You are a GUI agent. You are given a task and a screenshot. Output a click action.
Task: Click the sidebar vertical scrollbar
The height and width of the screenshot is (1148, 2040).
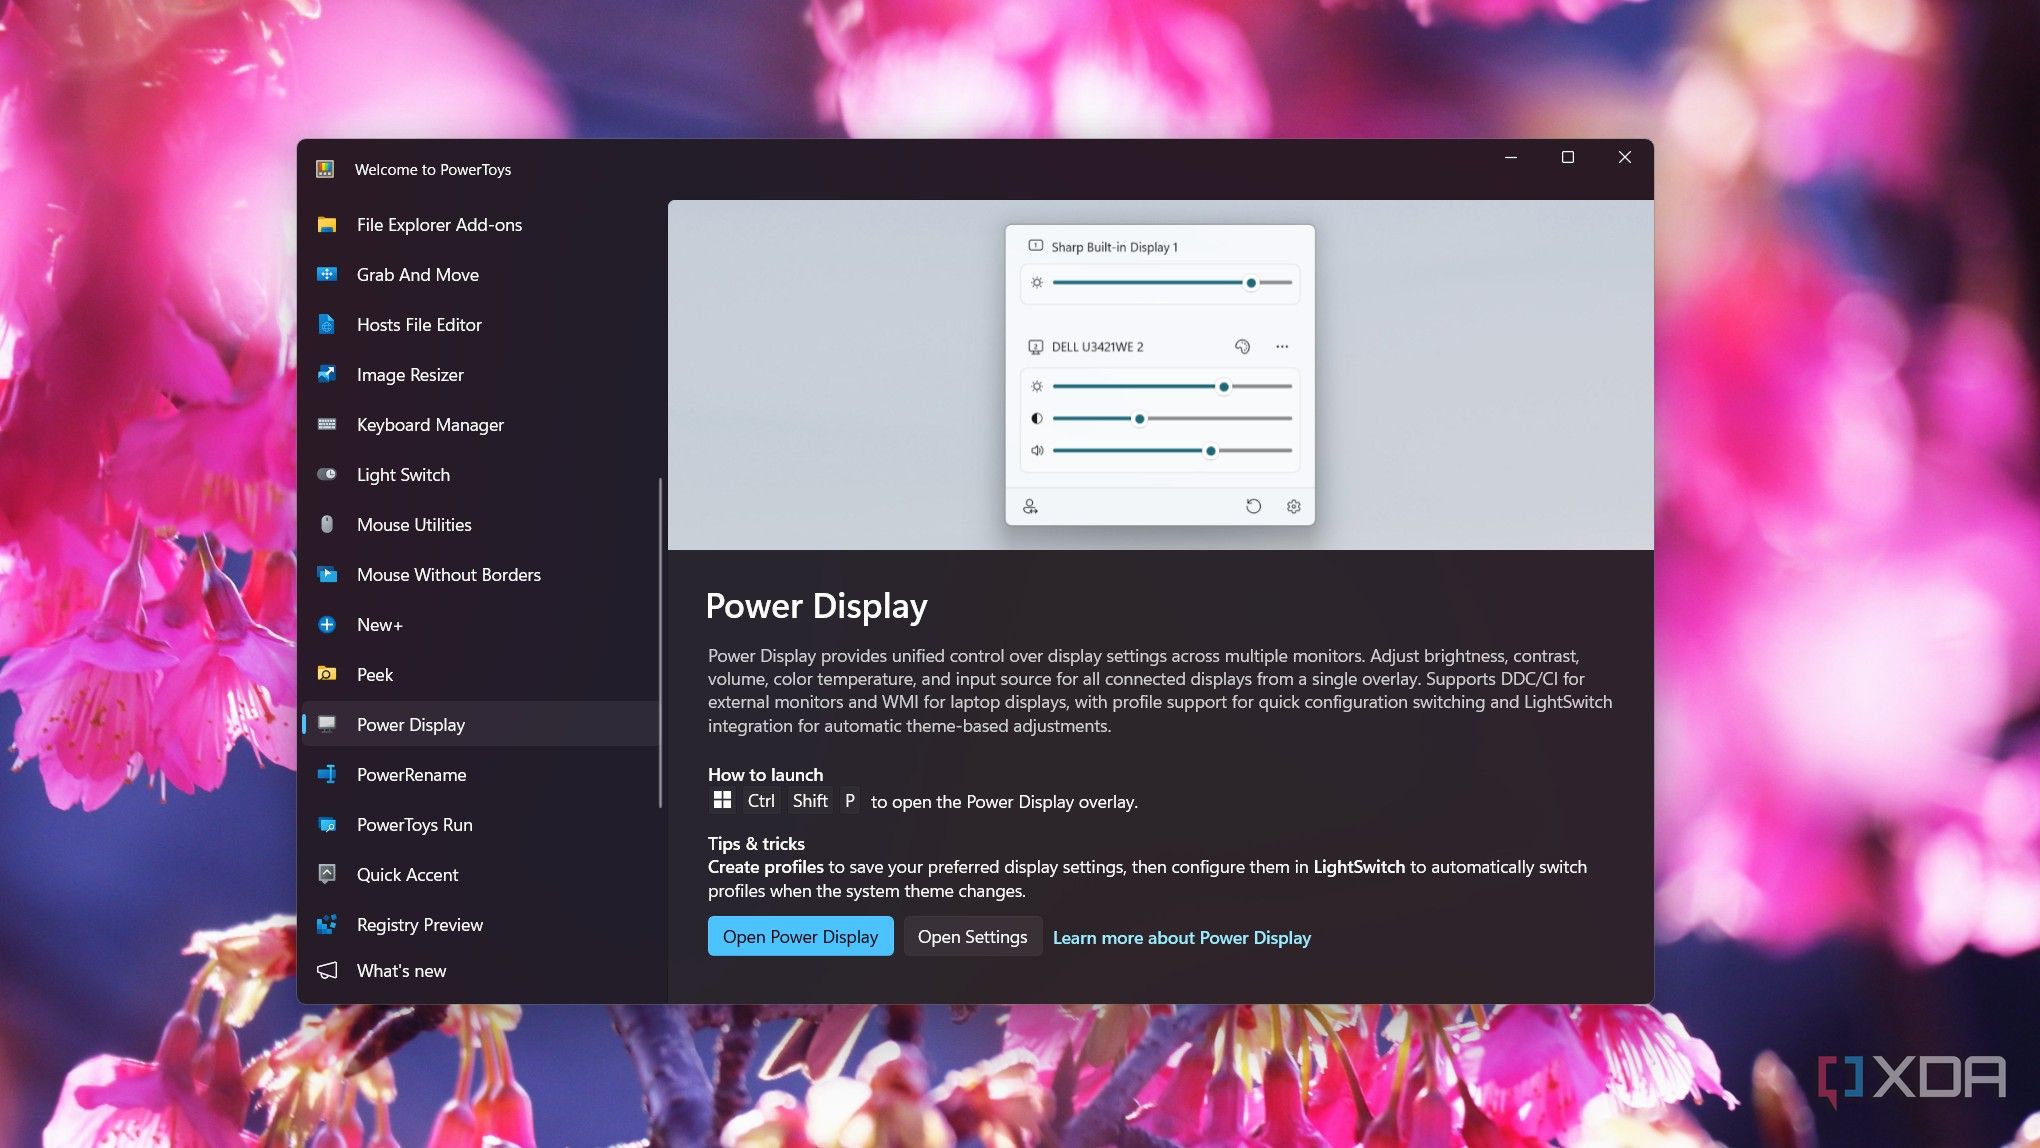pos(660,643)
